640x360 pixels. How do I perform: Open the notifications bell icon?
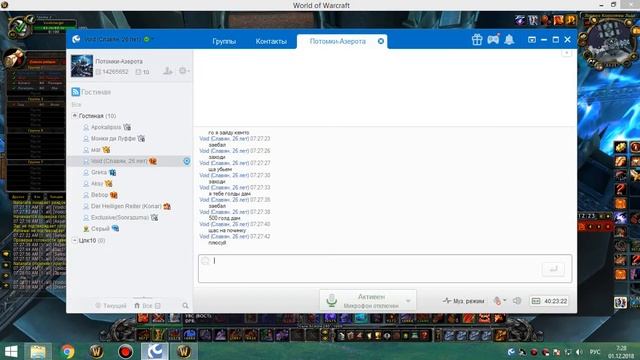509,40
